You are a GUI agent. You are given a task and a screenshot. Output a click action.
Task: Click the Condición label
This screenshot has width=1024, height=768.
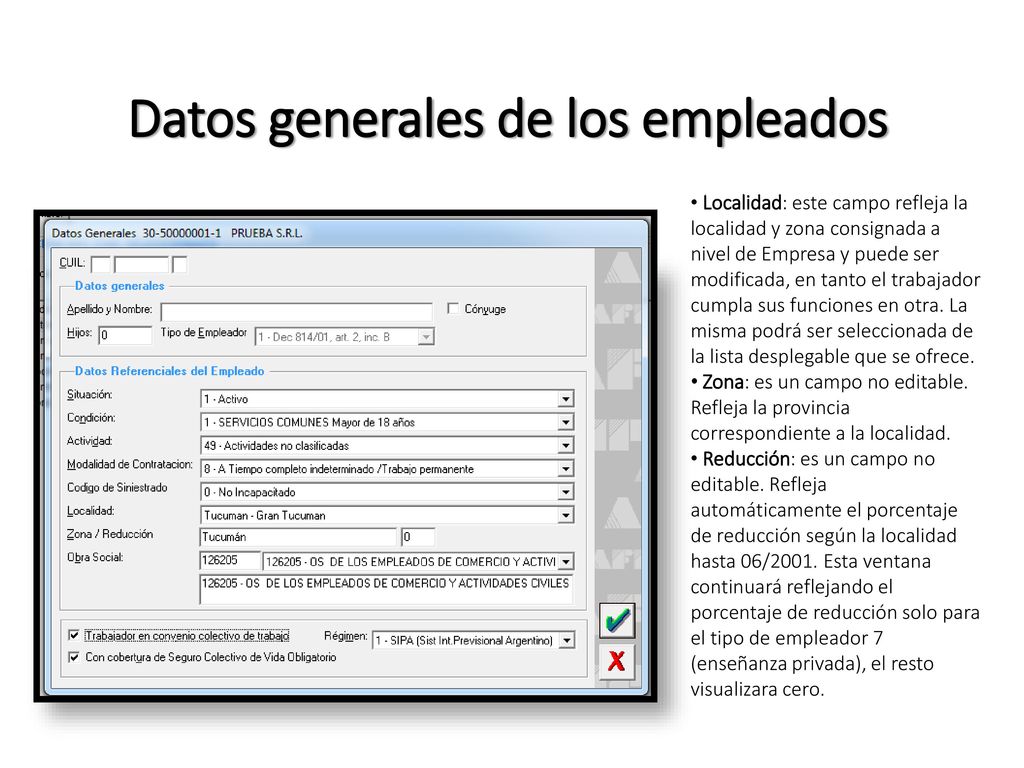[x=91, y=418]
